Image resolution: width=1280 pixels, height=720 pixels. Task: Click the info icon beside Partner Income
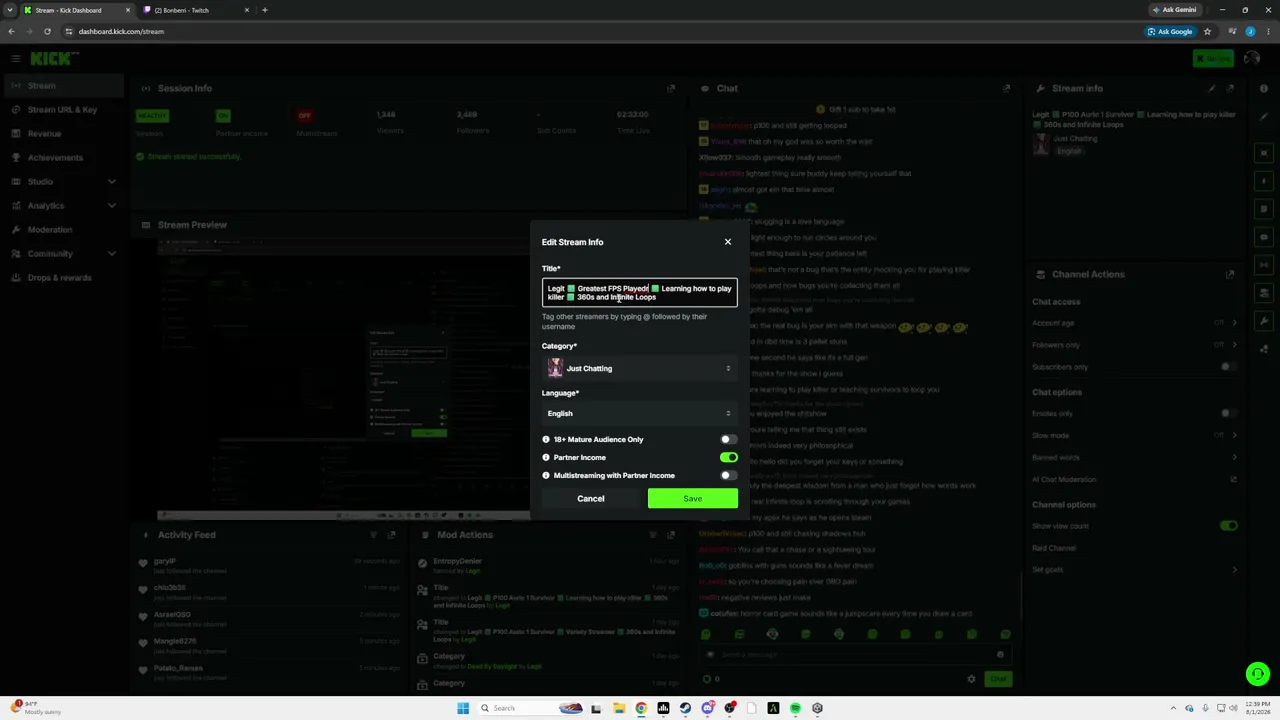[546, 458]
